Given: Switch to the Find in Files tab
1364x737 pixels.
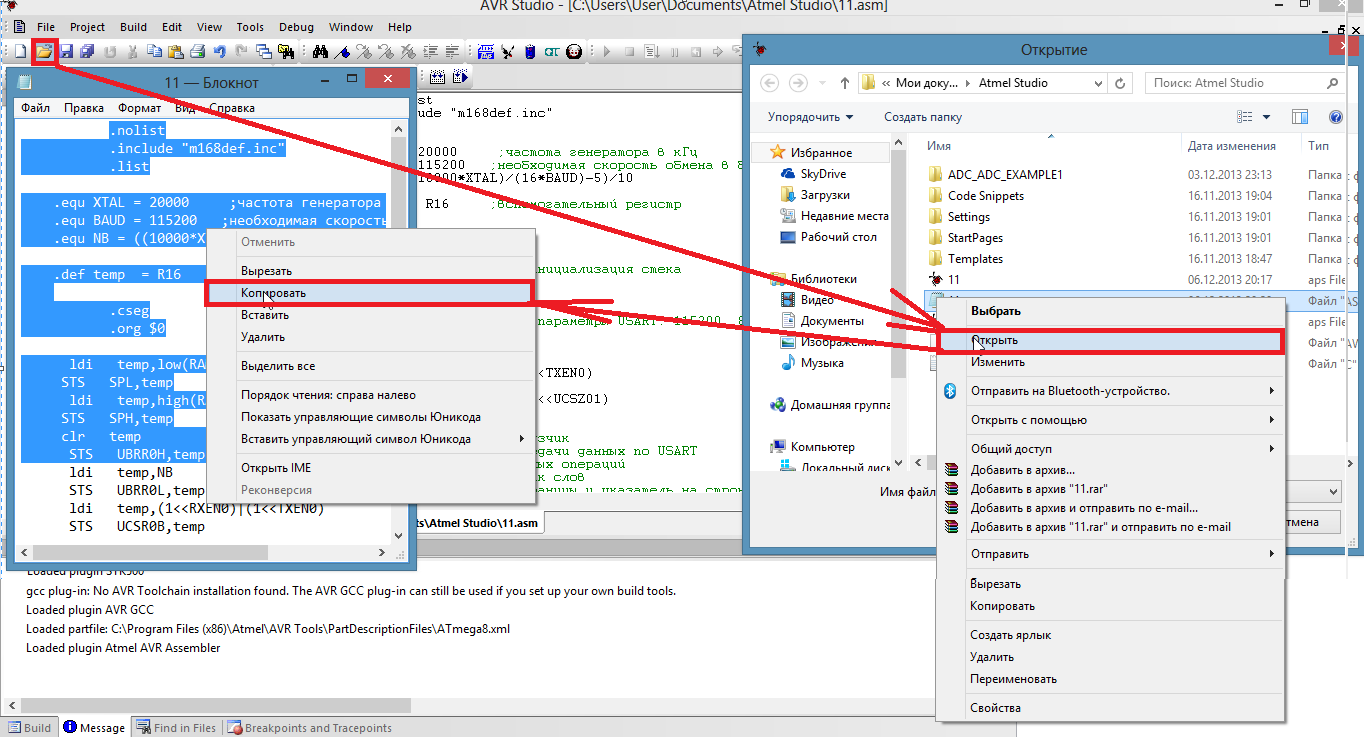Looking at the screenshot, I should (176, 728).
